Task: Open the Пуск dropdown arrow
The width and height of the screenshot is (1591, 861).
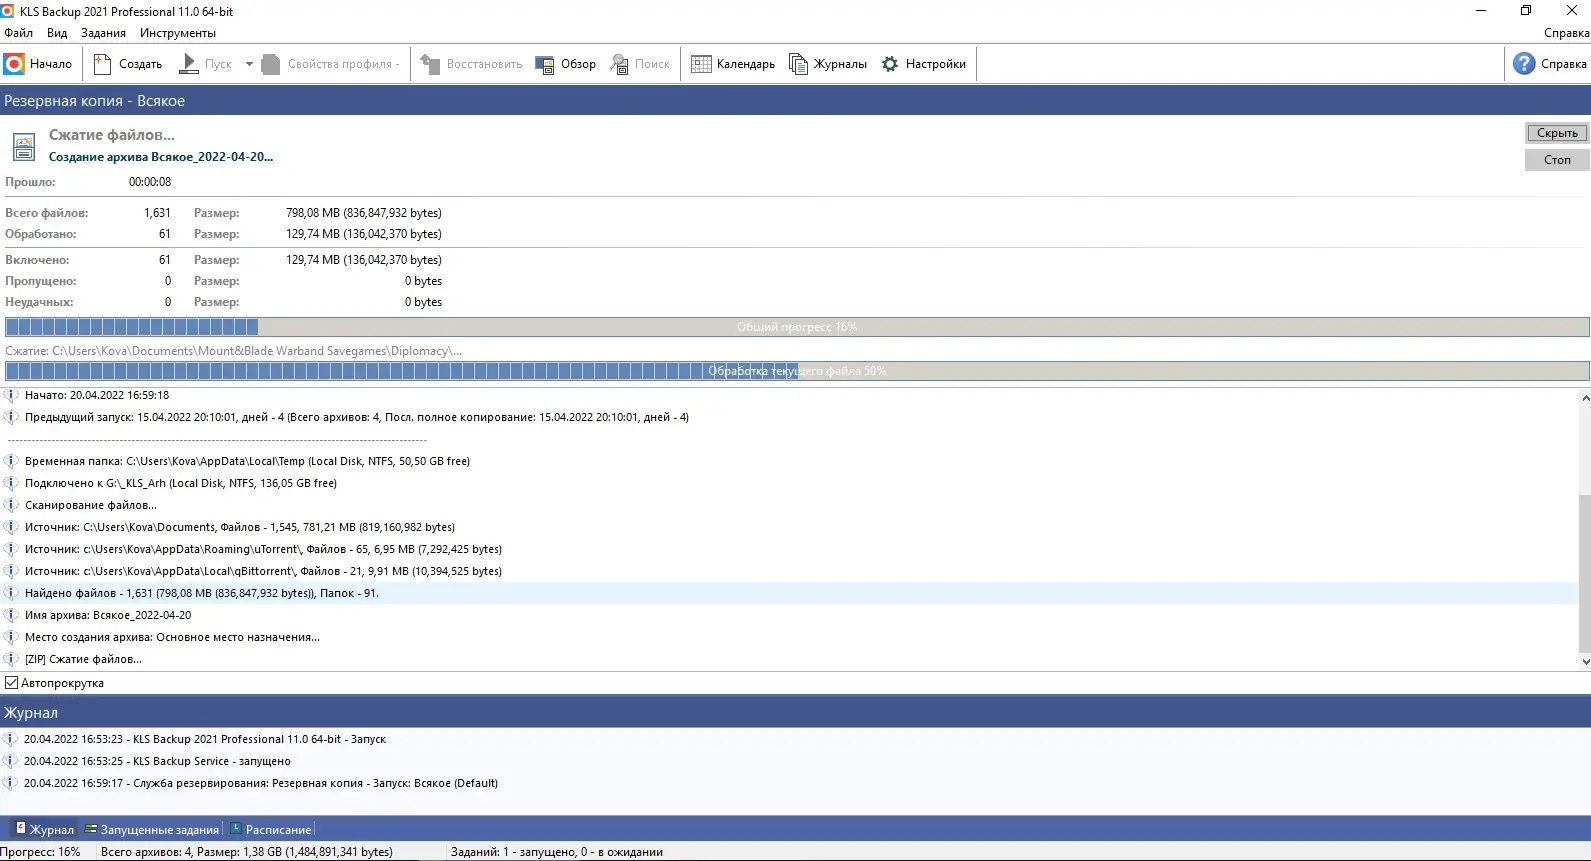Action: 249,64
